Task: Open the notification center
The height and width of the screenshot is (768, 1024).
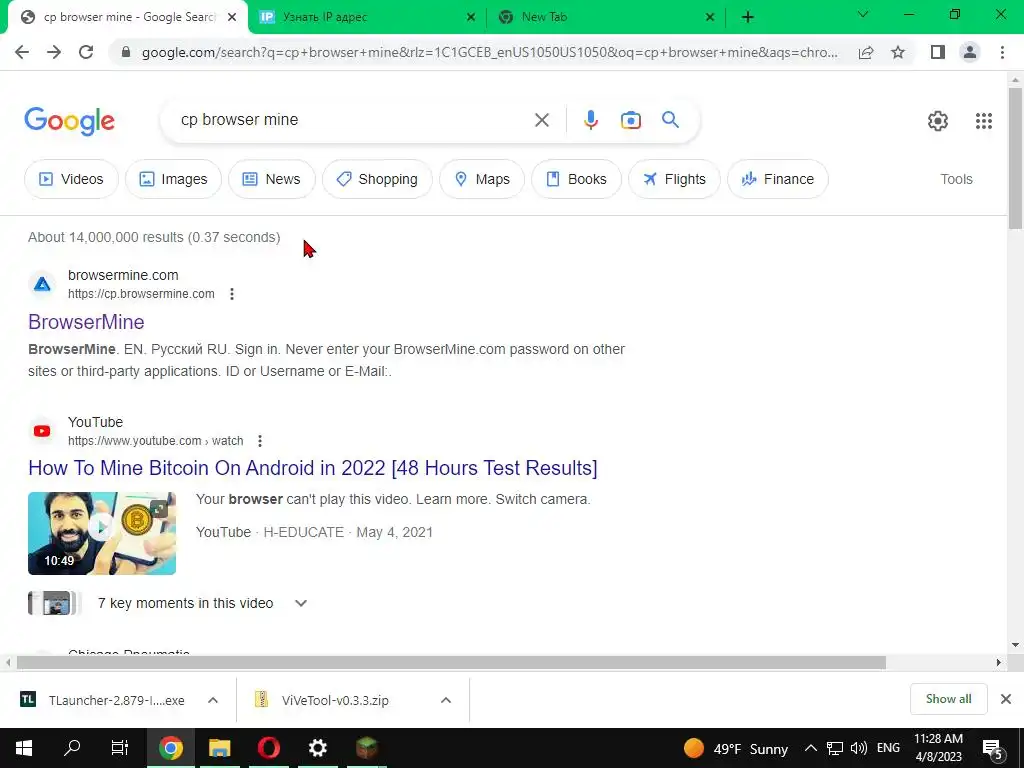Action: (x=993, y=748)
